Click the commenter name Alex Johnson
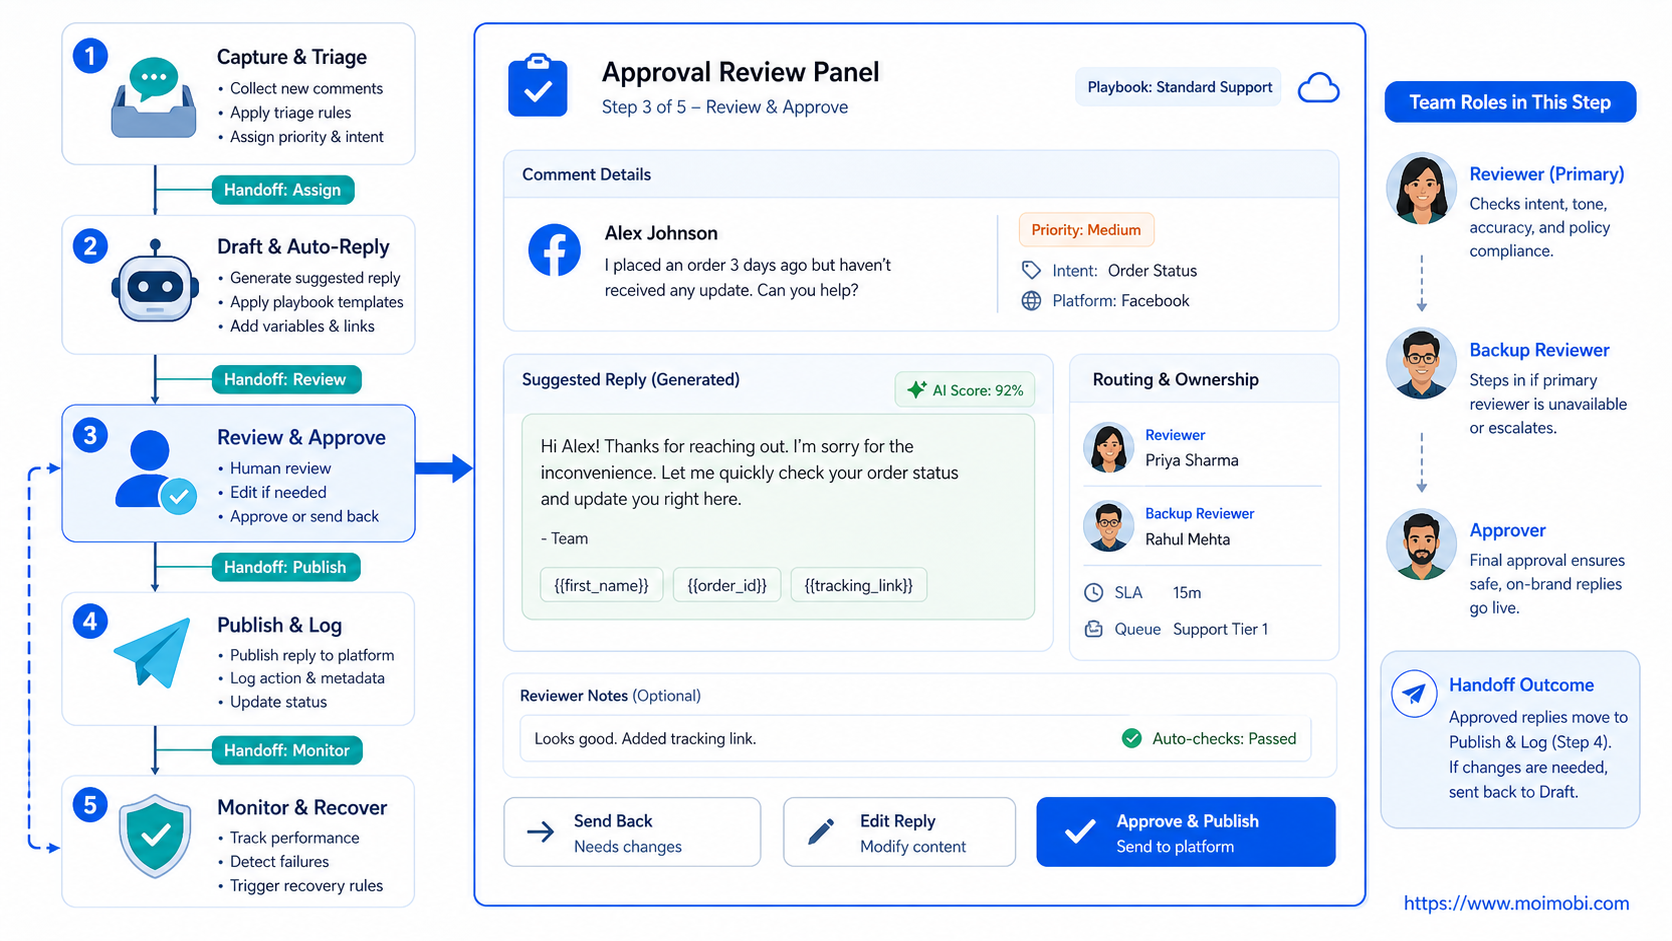Image resolution: width=1672 pixels, height=941 pixels. [661, 233]
